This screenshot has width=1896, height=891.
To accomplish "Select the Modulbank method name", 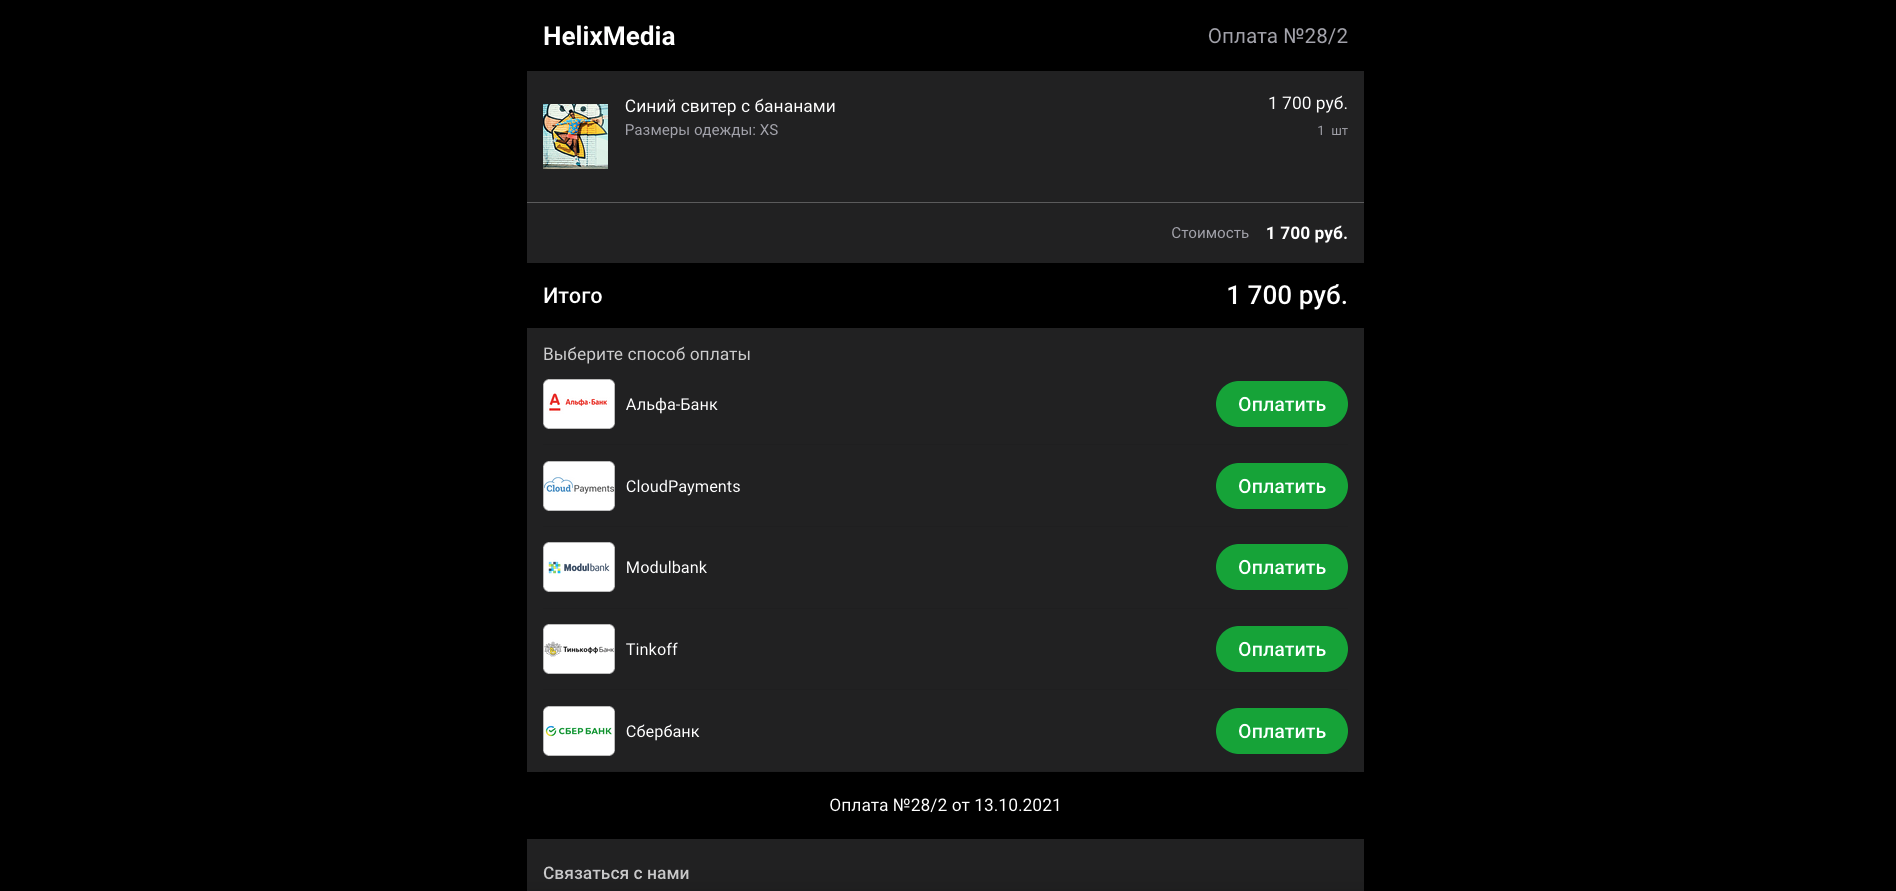I will [666, 568].
